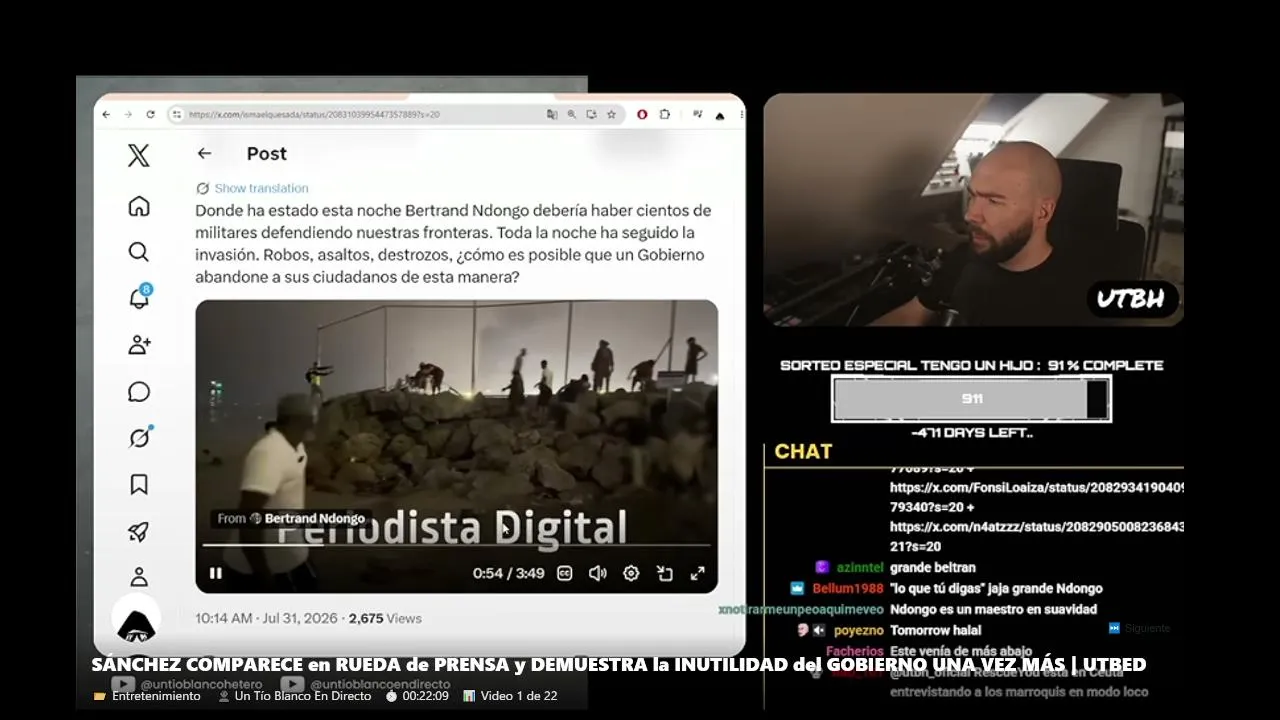Open the browser Extensions puzzle icon
Image resolution: width=1280 pixels, height=720 pixels.
pyautogui.click(x=664, y=114)
